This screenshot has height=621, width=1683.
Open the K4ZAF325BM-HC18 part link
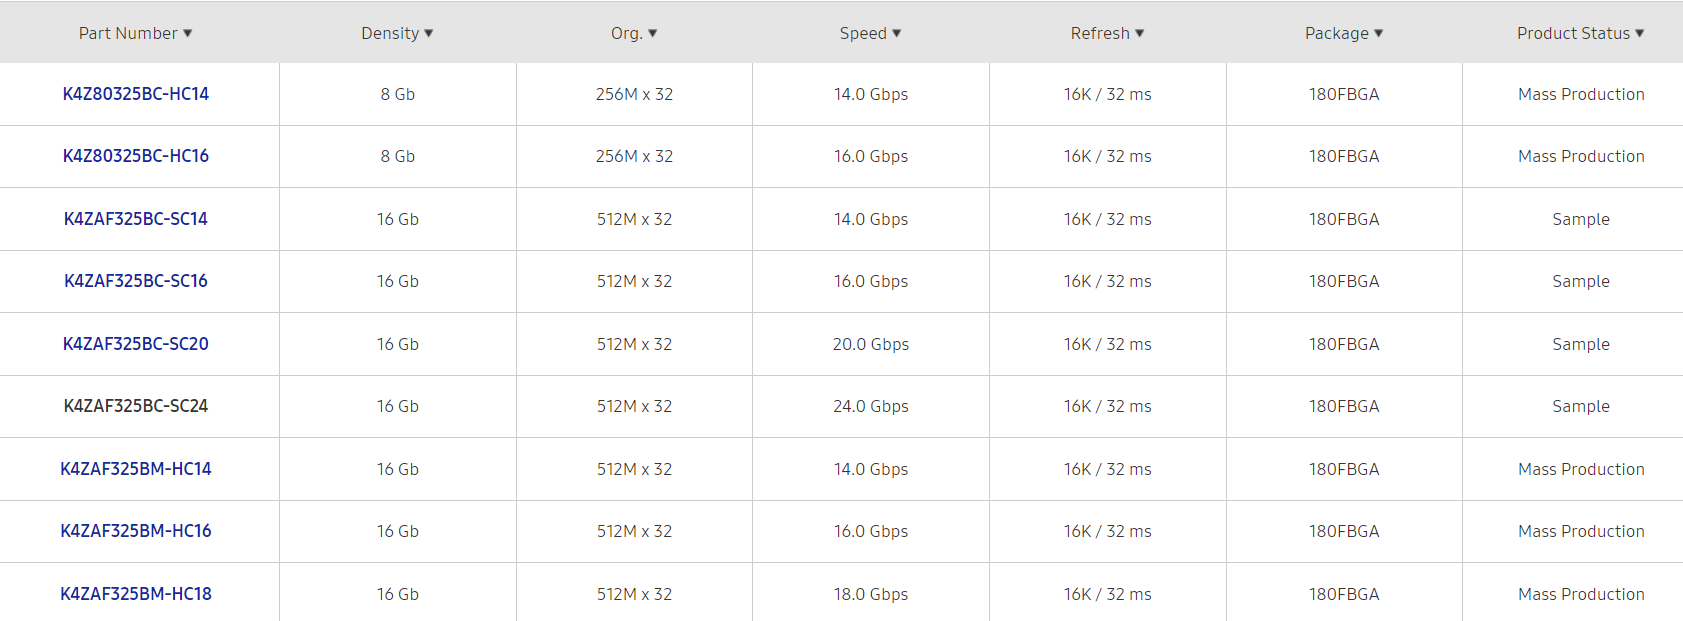(x=136, y=594)
